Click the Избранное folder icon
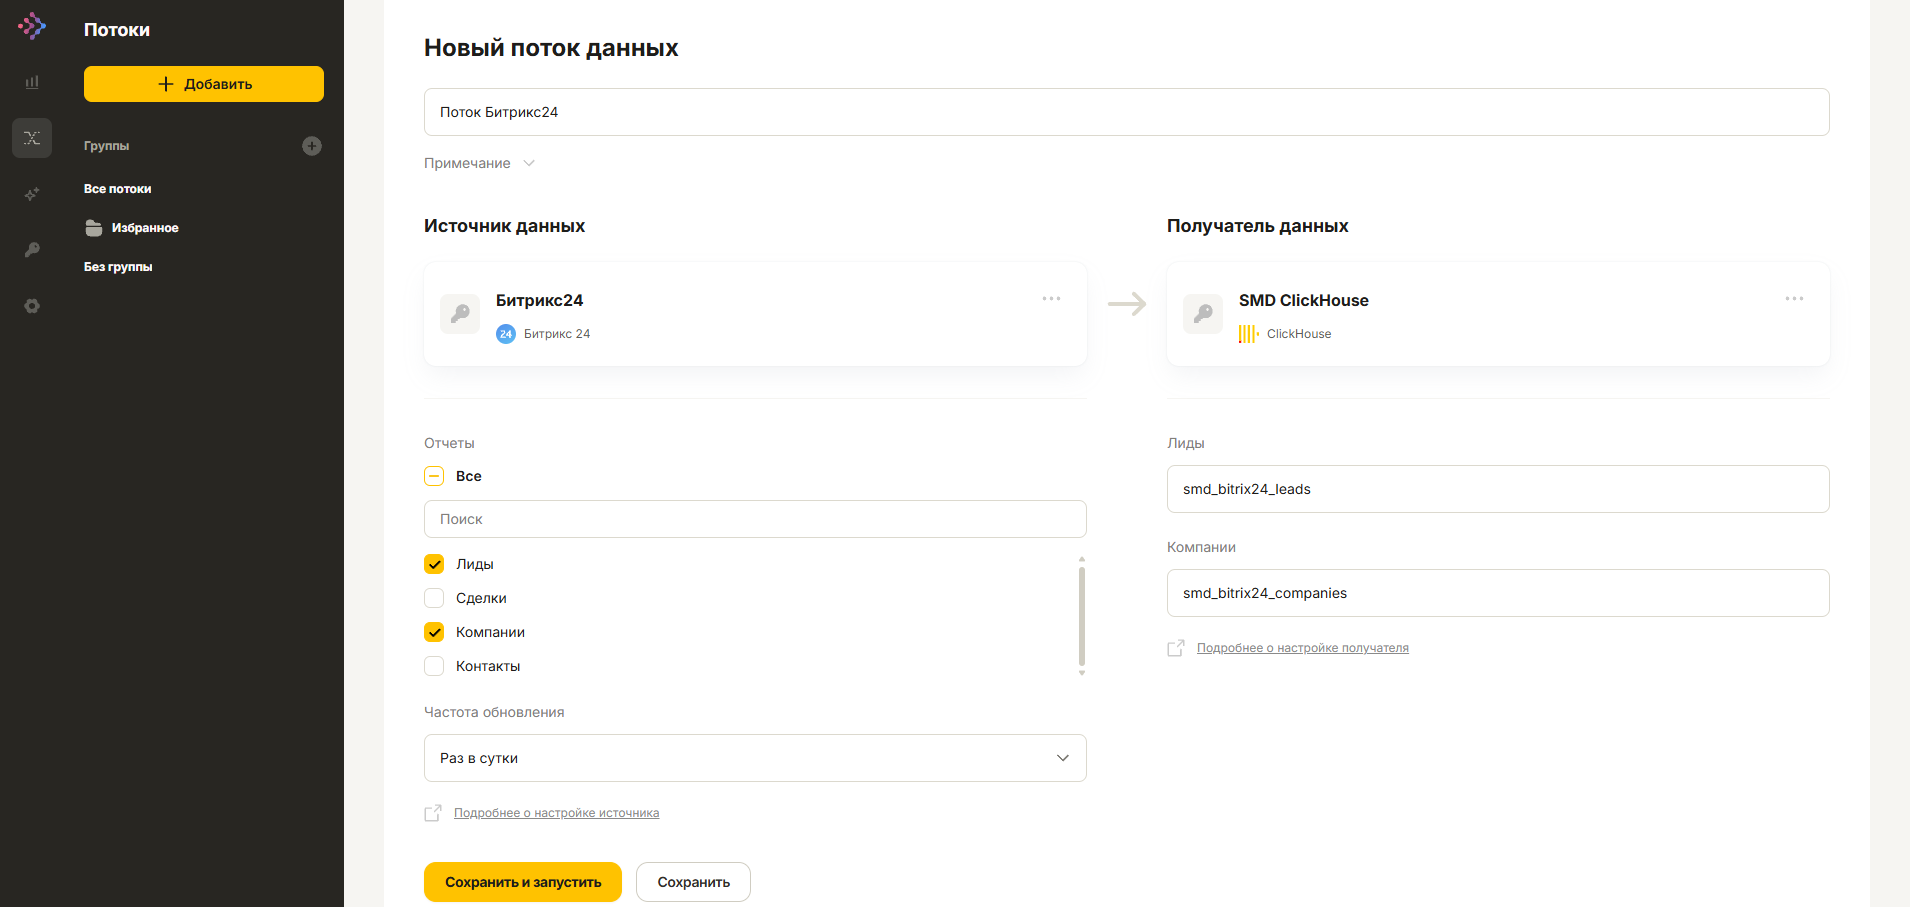 click(94, 228)
